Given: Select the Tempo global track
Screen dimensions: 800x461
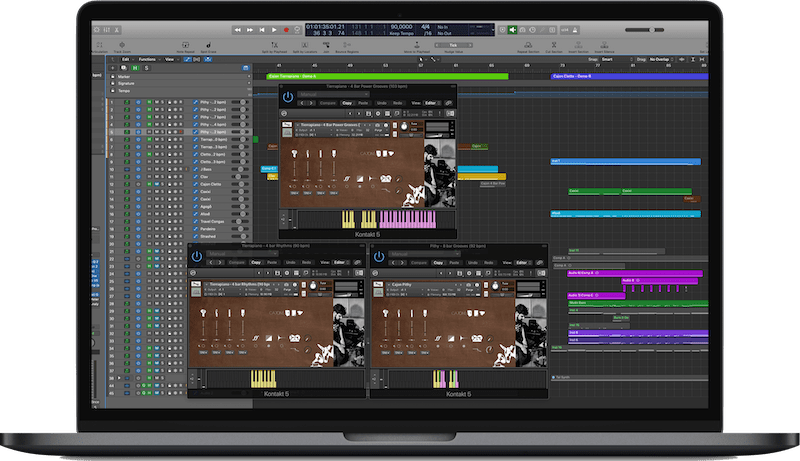Looking at the screenshot, I should (181, 91).
